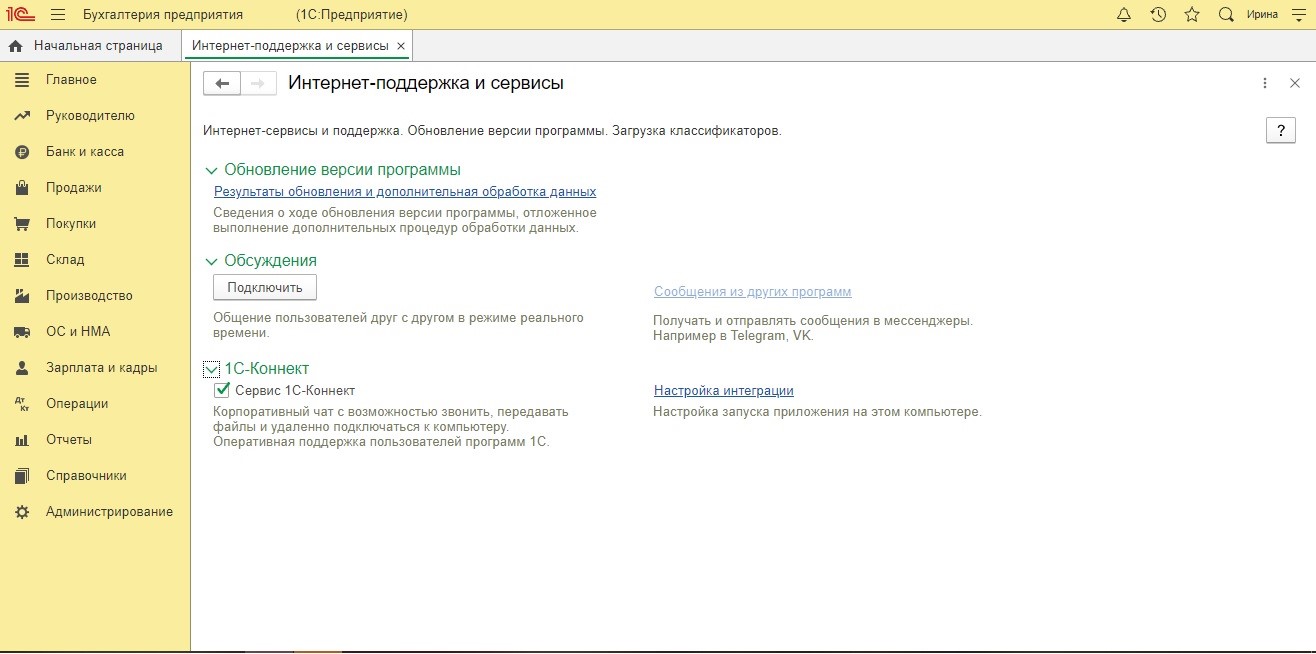1316x654 pixels.
Task: Open Производство factory icon
Action: 22,296
